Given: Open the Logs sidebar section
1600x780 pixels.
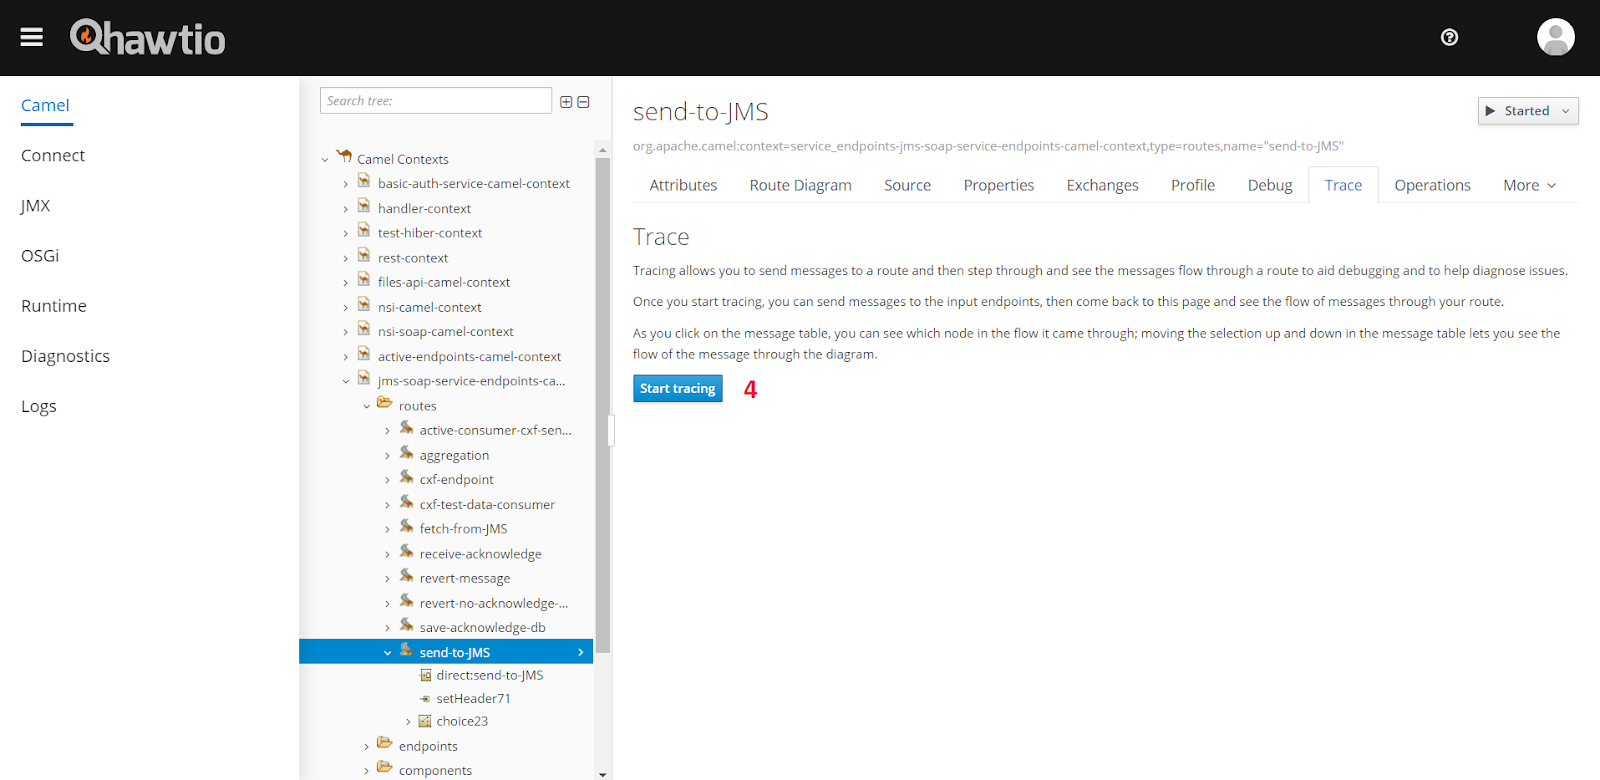Looking at the screenshot, I should tap(39, 406).
